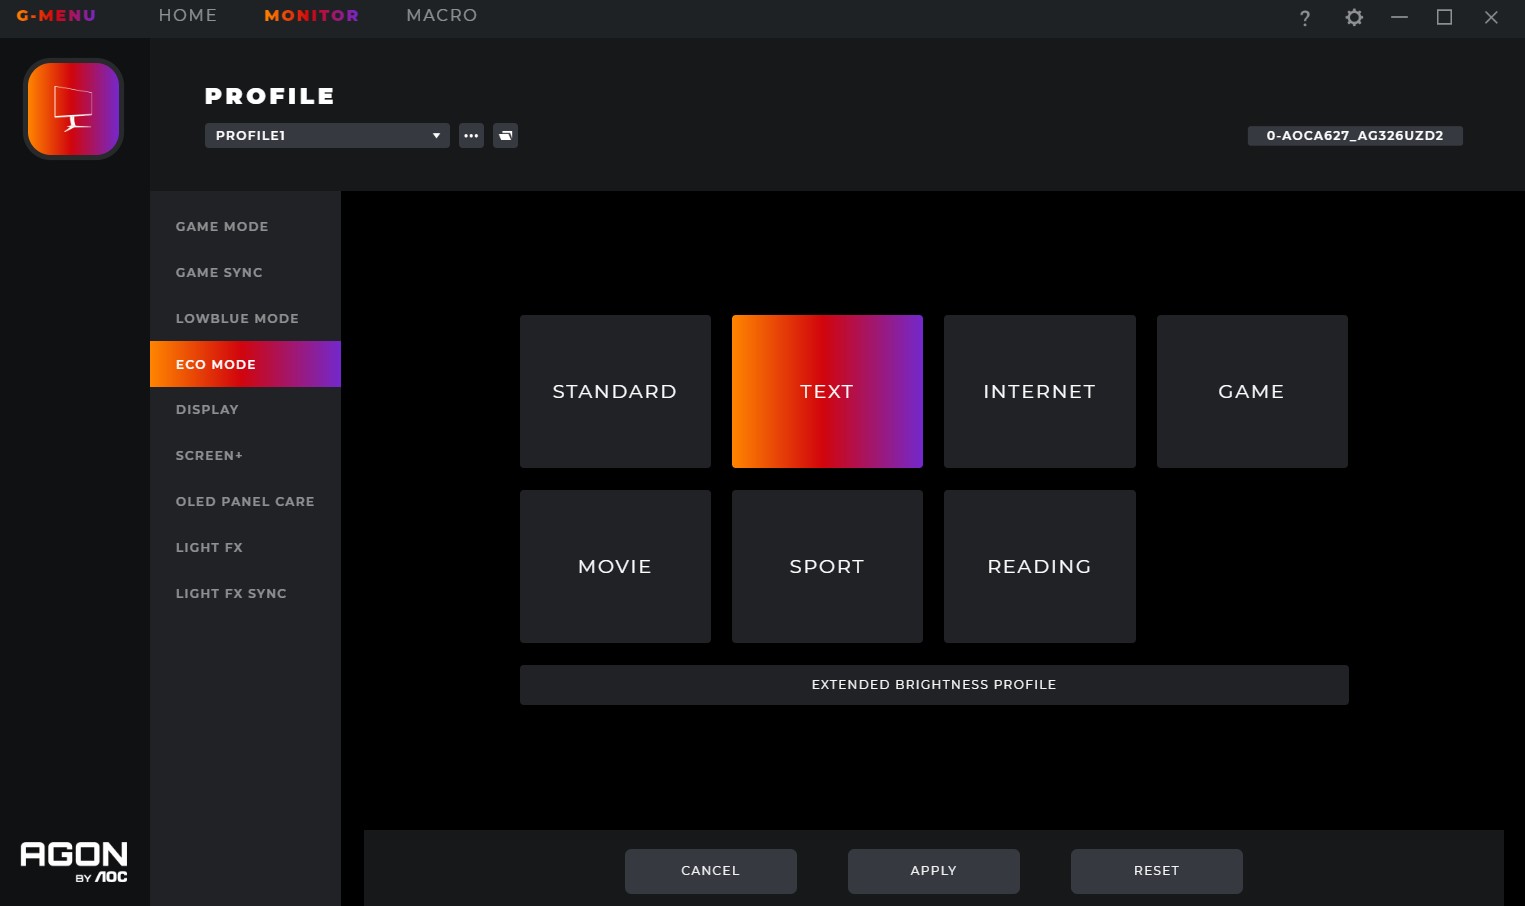The height and width of the screenshot is (906, 1525).
Task: Click the import profile folder icon
Action: tap(506, 135)
